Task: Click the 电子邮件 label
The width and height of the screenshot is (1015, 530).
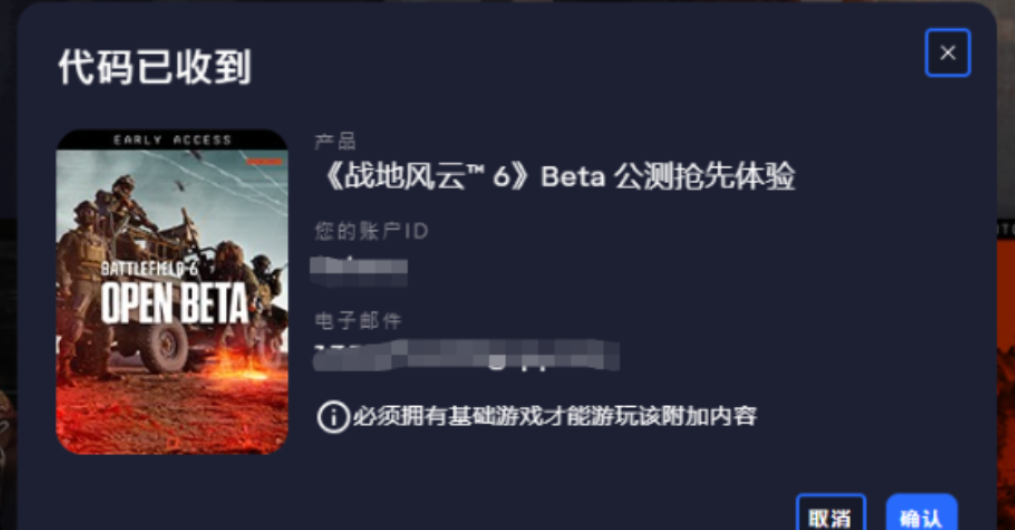Action: click(358, 320)
